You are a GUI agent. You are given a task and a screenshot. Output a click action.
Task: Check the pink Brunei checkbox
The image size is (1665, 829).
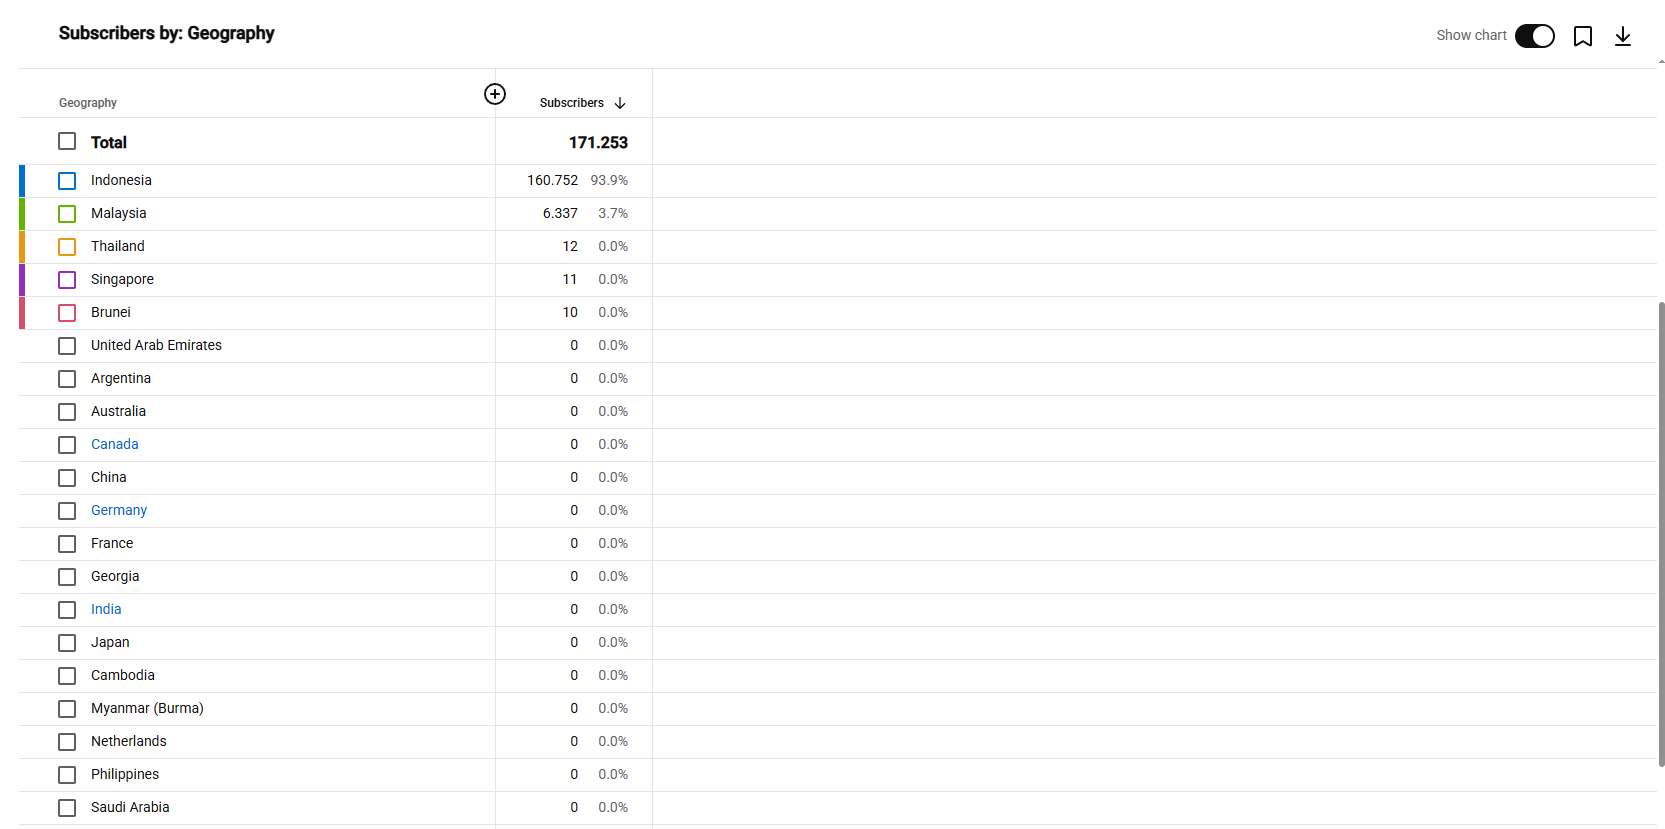click(67, 313)
